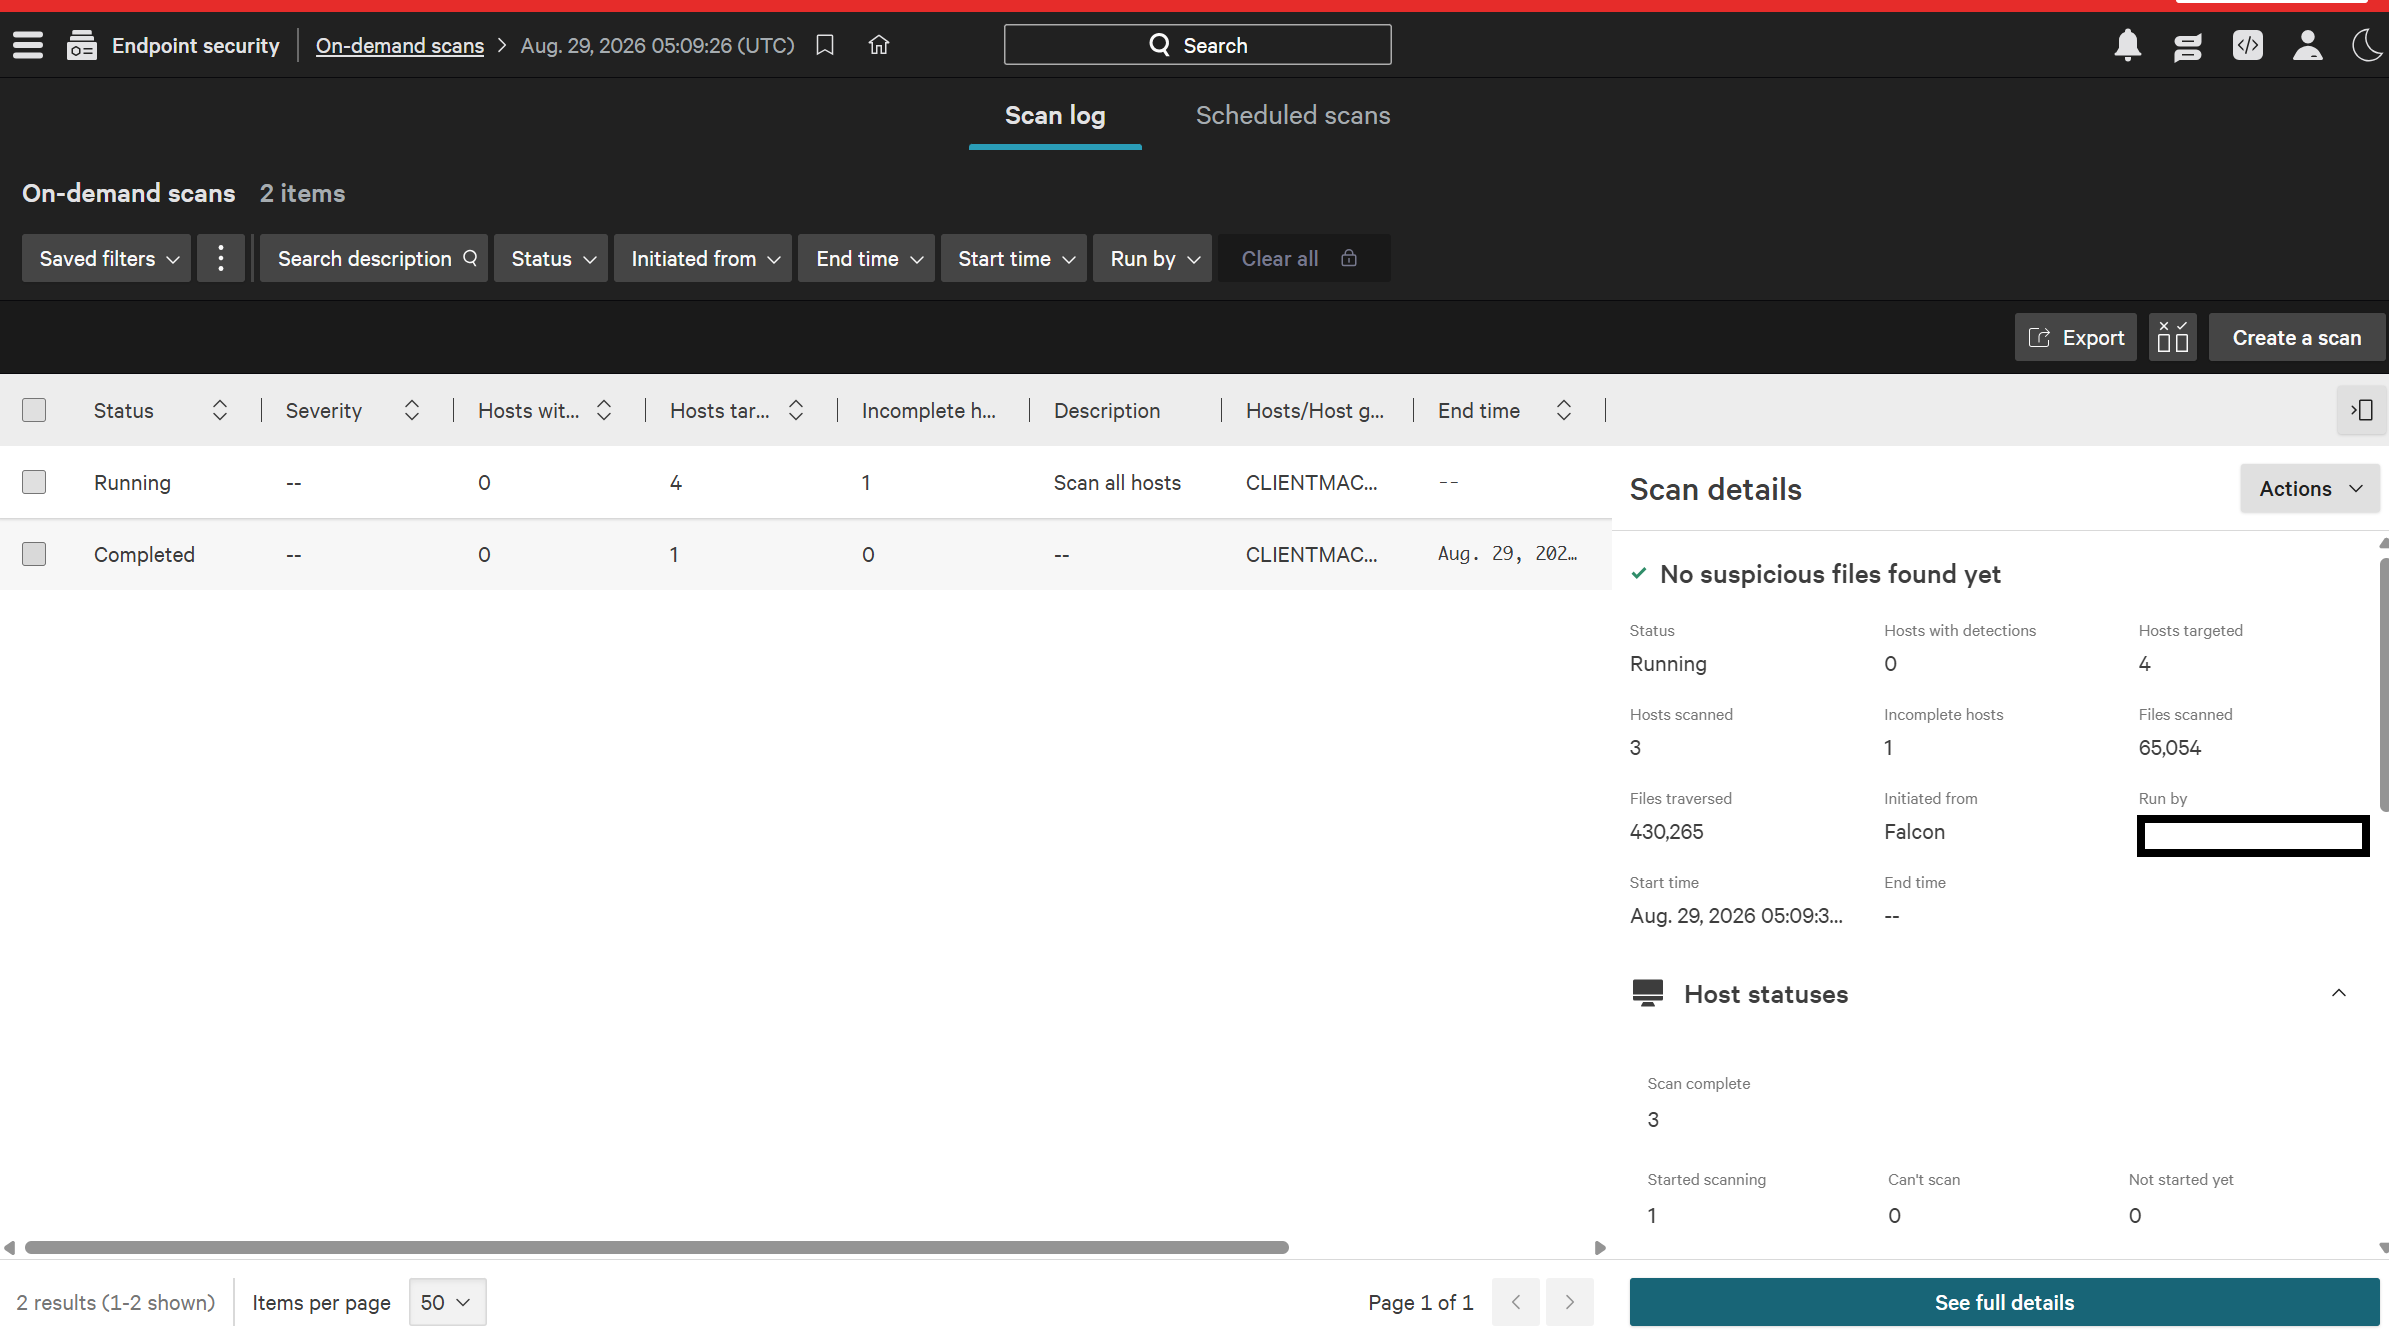
Task: Open the messages stack icon in header
Action: (x=2188, y=45)
